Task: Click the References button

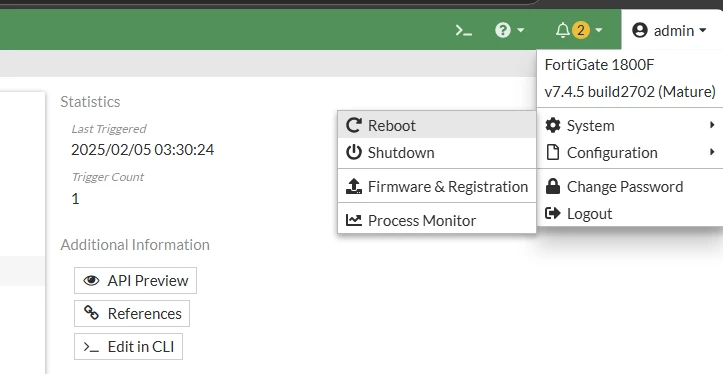Action: 132,314
